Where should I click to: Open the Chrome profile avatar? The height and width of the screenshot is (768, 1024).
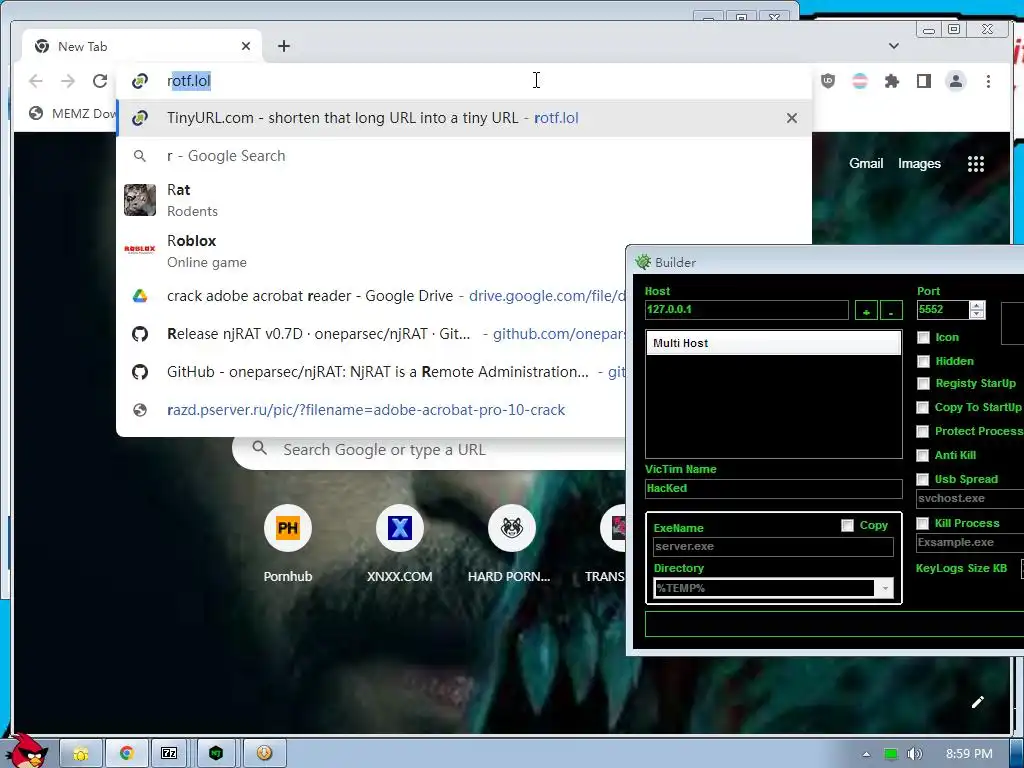[955, 81]
